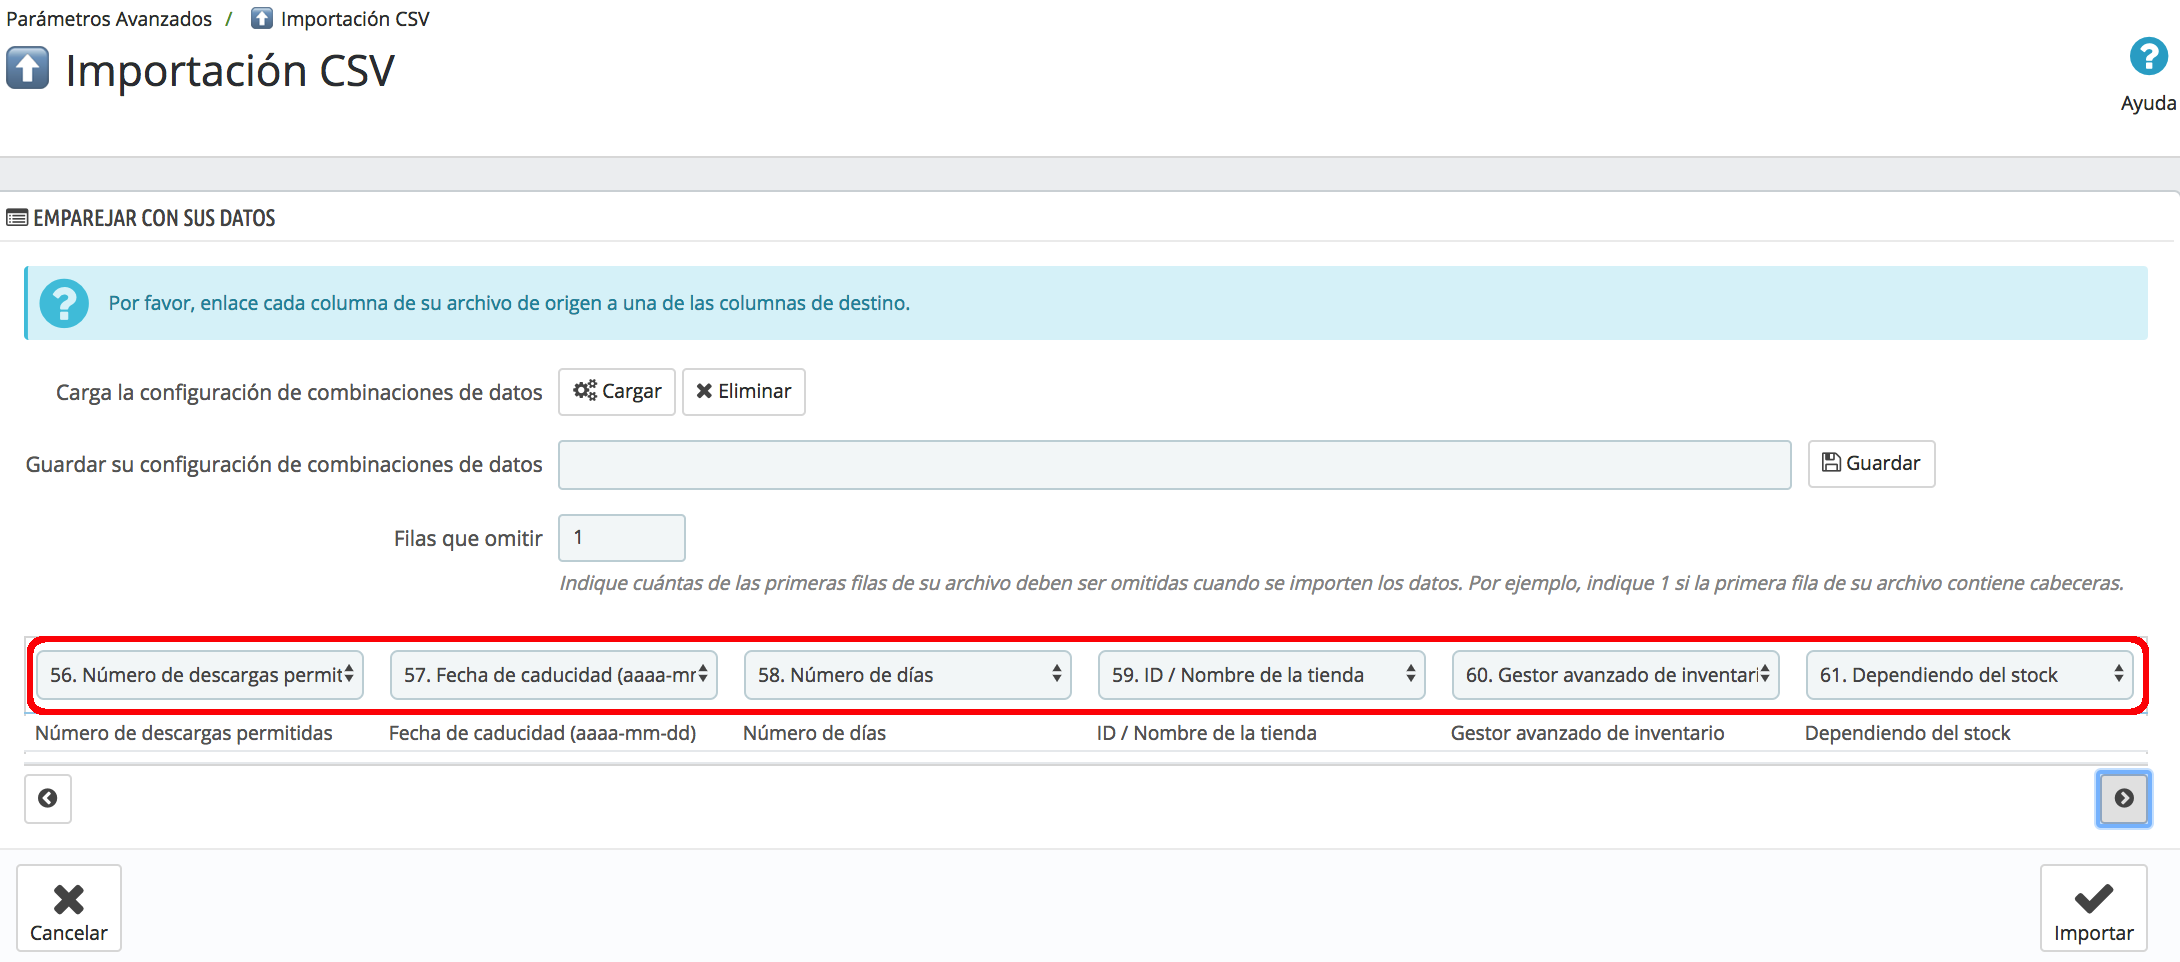Click the Cargar configuration button
2180x962 pixels.
click(617, 391)
